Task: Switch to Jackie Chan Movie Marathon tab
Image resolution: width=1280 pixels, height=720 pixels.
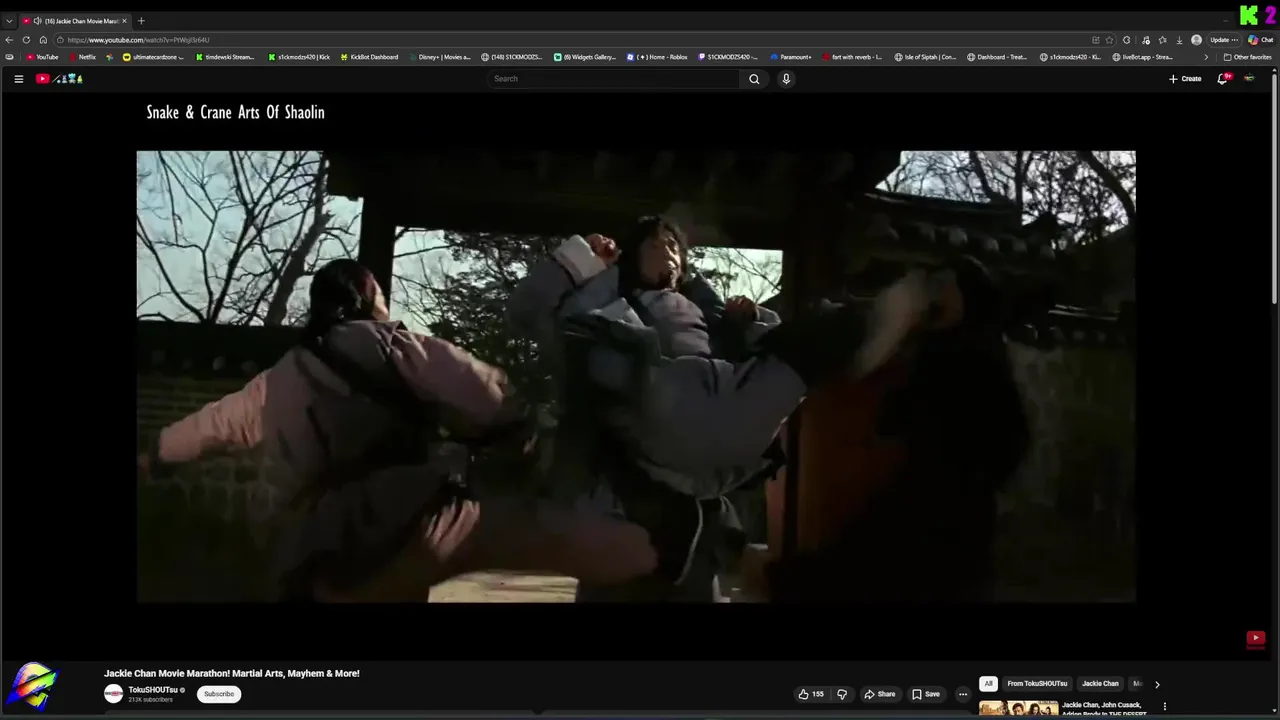Action: pos(75,21)
